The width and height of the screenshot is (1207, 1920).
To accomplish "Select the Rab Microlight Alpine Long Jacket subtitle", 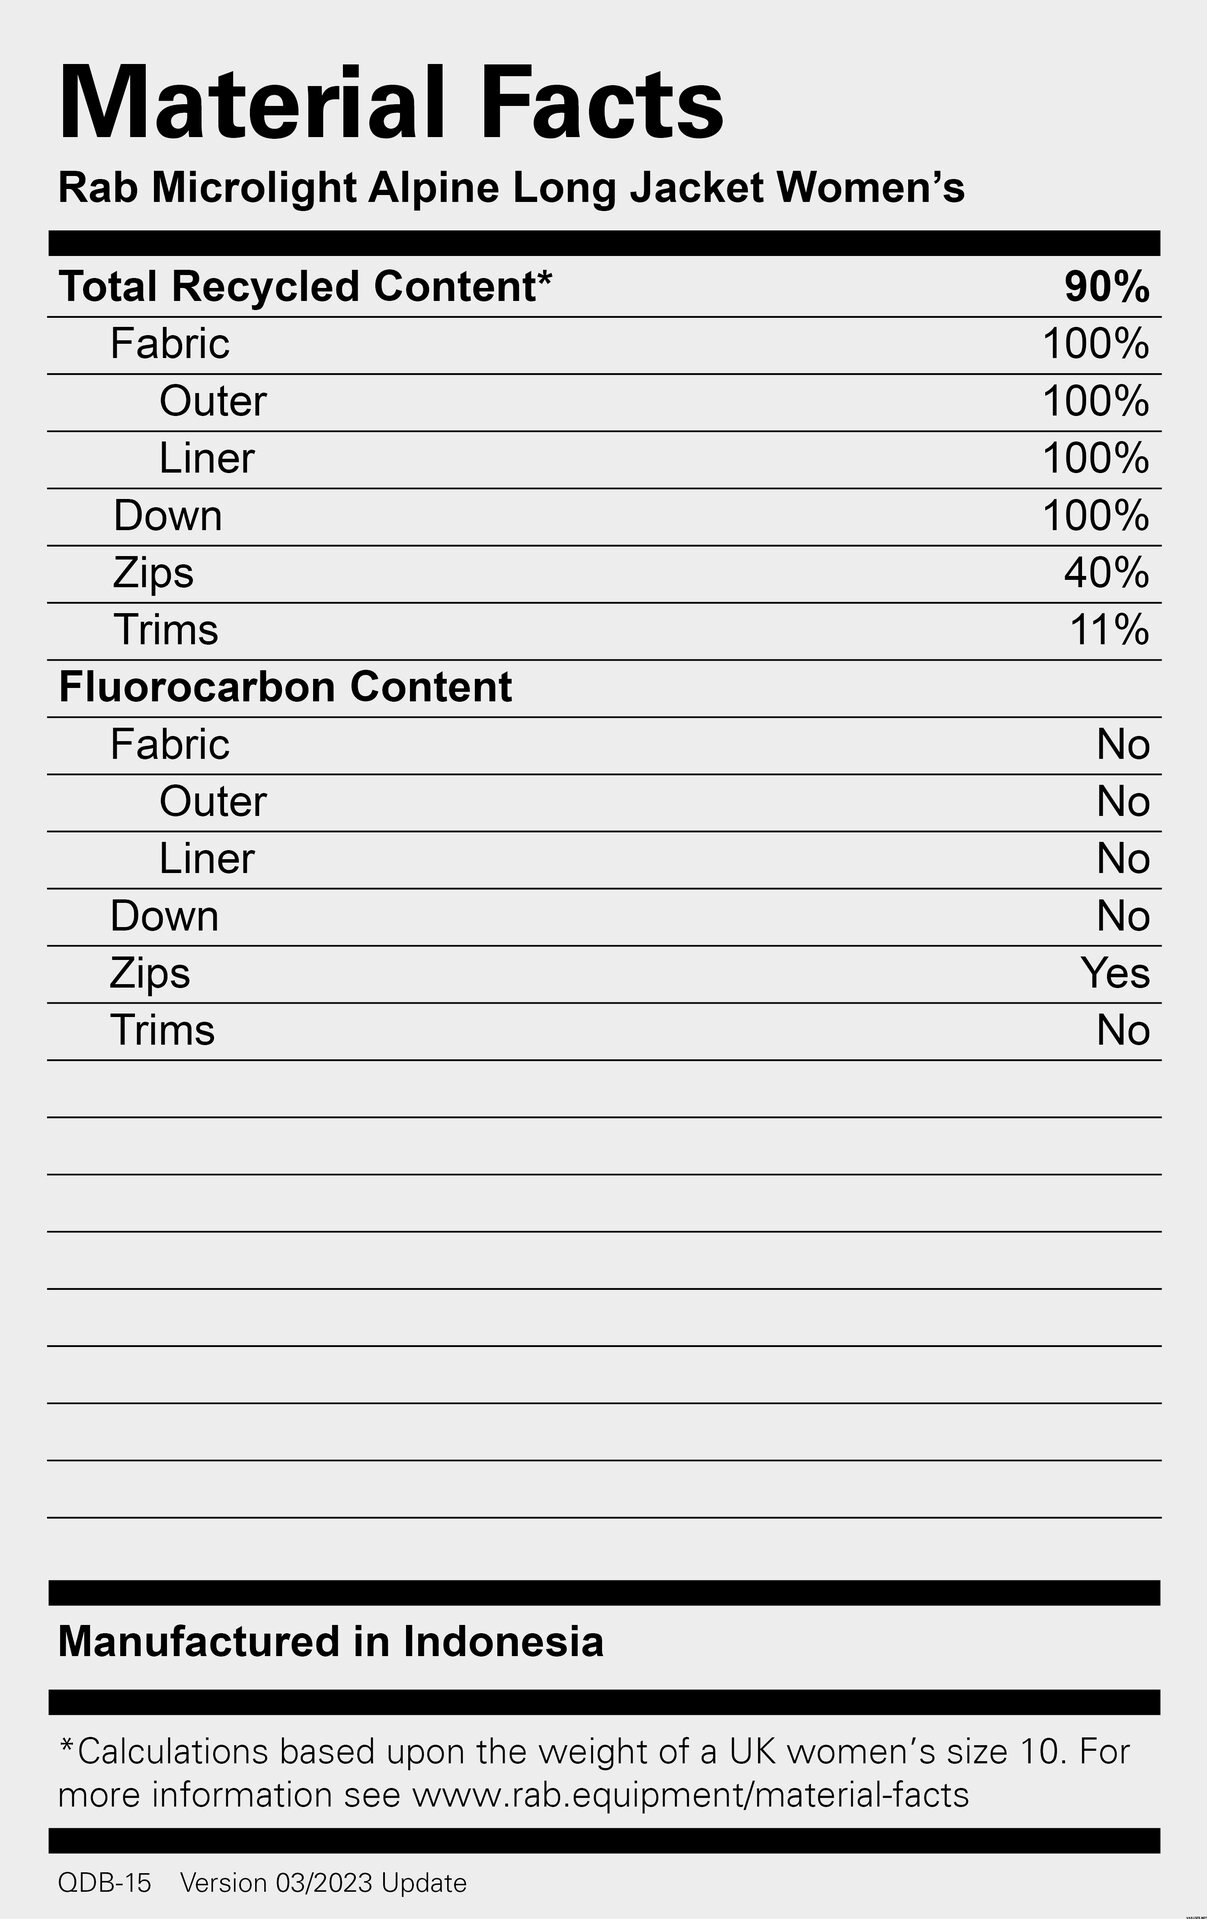I will (x=511, y=189).
